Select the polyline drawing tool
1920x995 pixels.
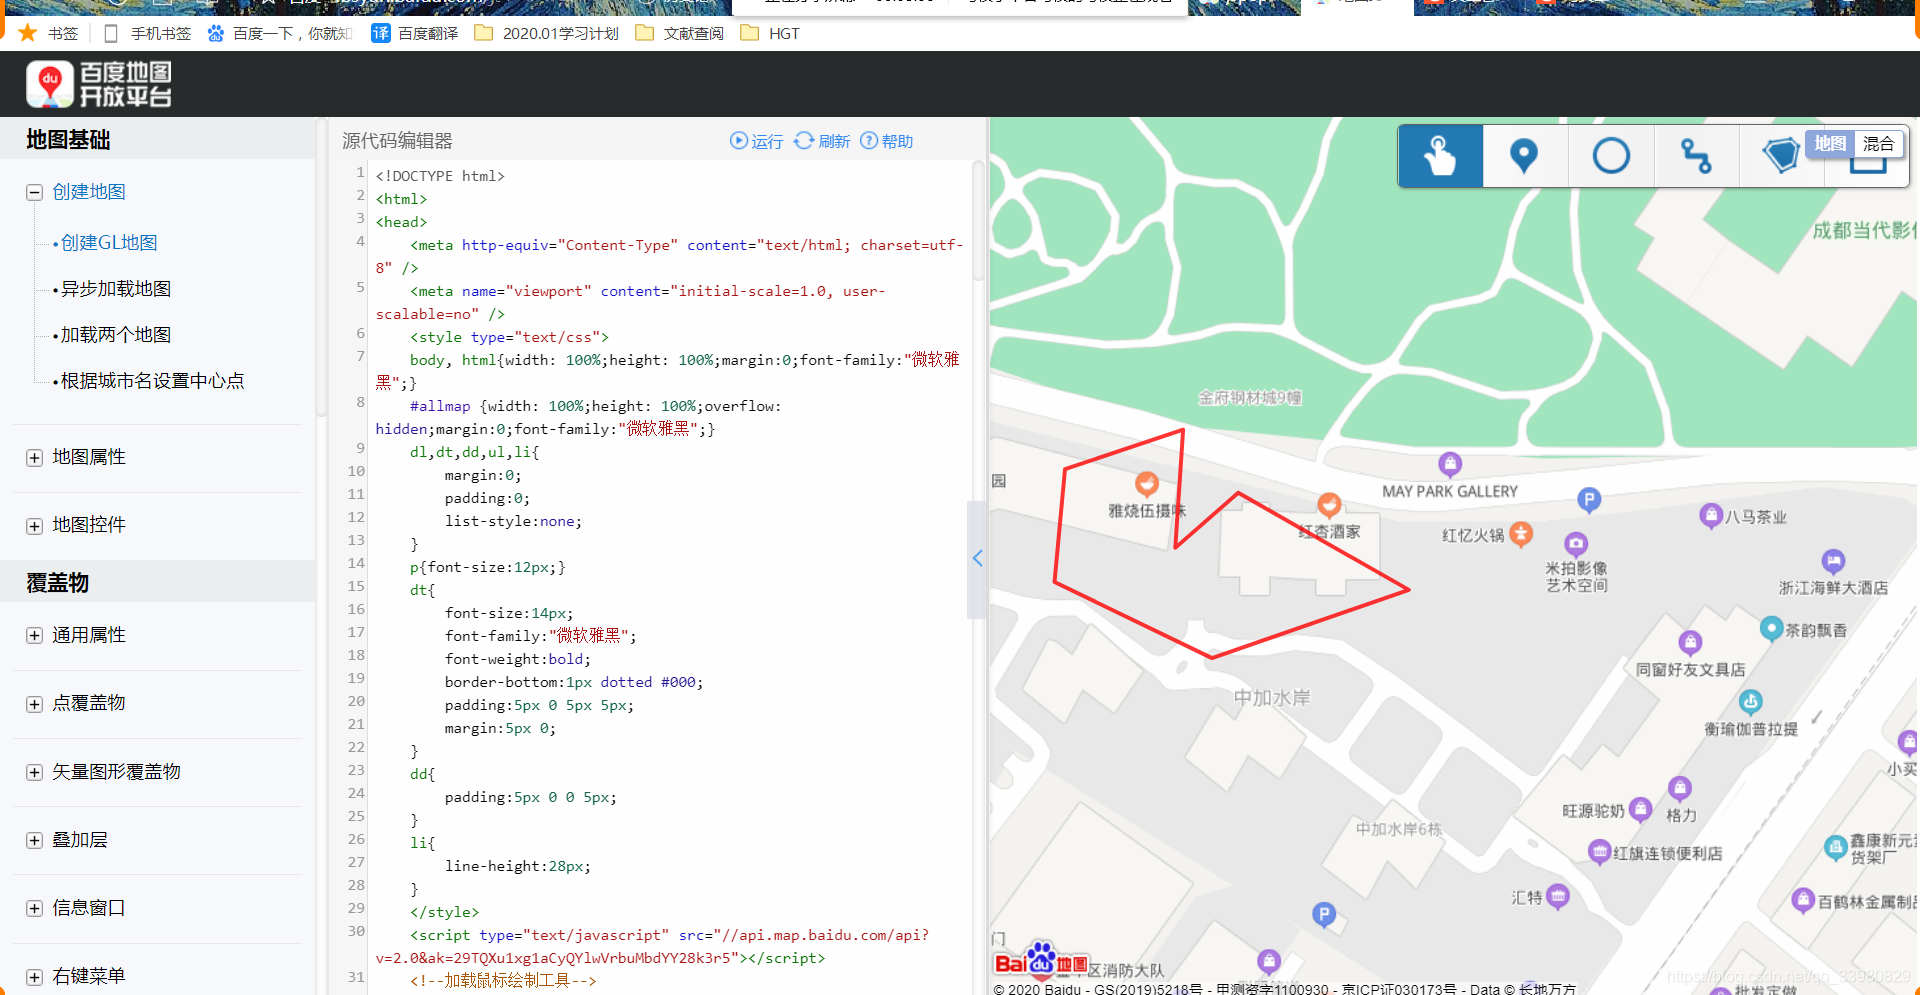1696,156
